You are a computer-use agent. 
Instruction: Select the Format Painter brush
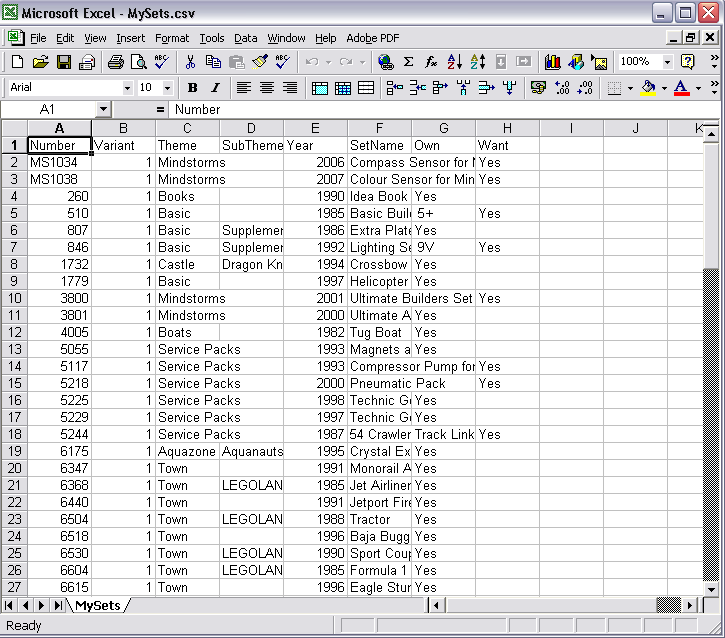(x=260, y=61)
